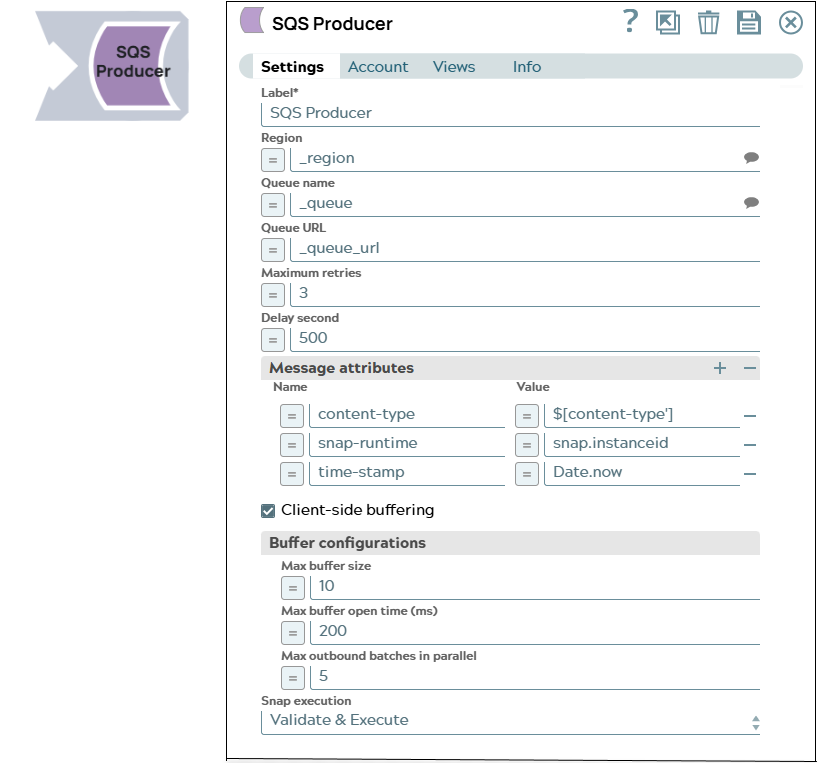Duplicate the snap using the copy icon

click(x=668, y=22)
